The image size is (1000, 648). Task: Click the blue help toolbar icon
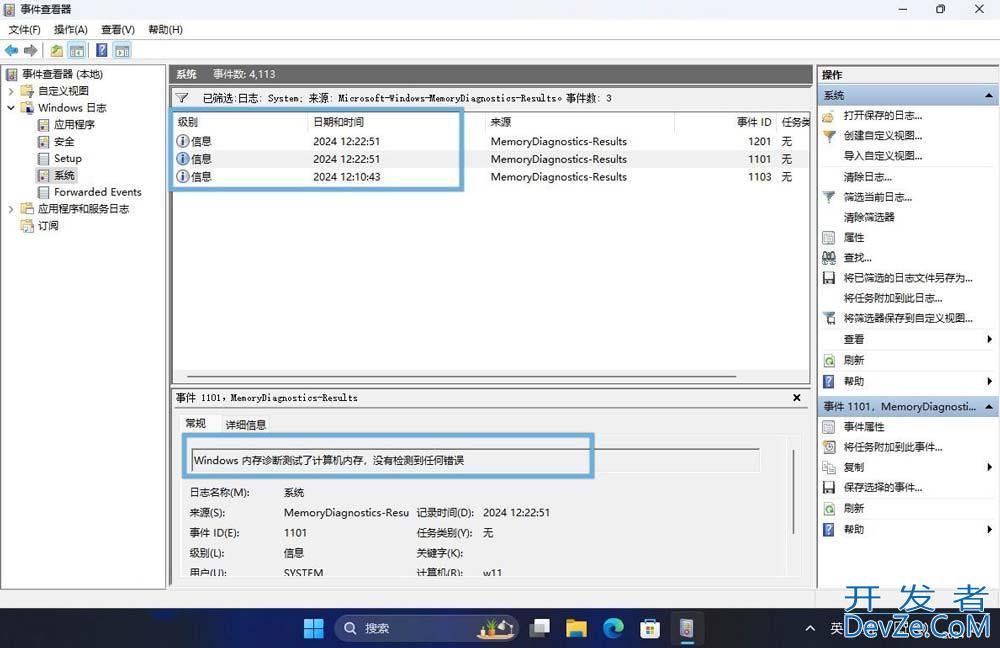click(x=101, y=50)
